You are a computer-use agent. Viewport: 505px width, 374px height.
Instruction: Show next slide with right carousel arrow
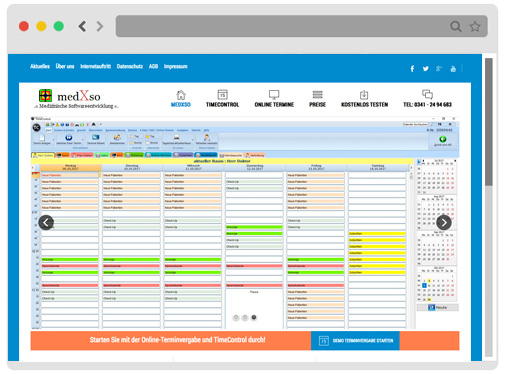pos(444,222)
